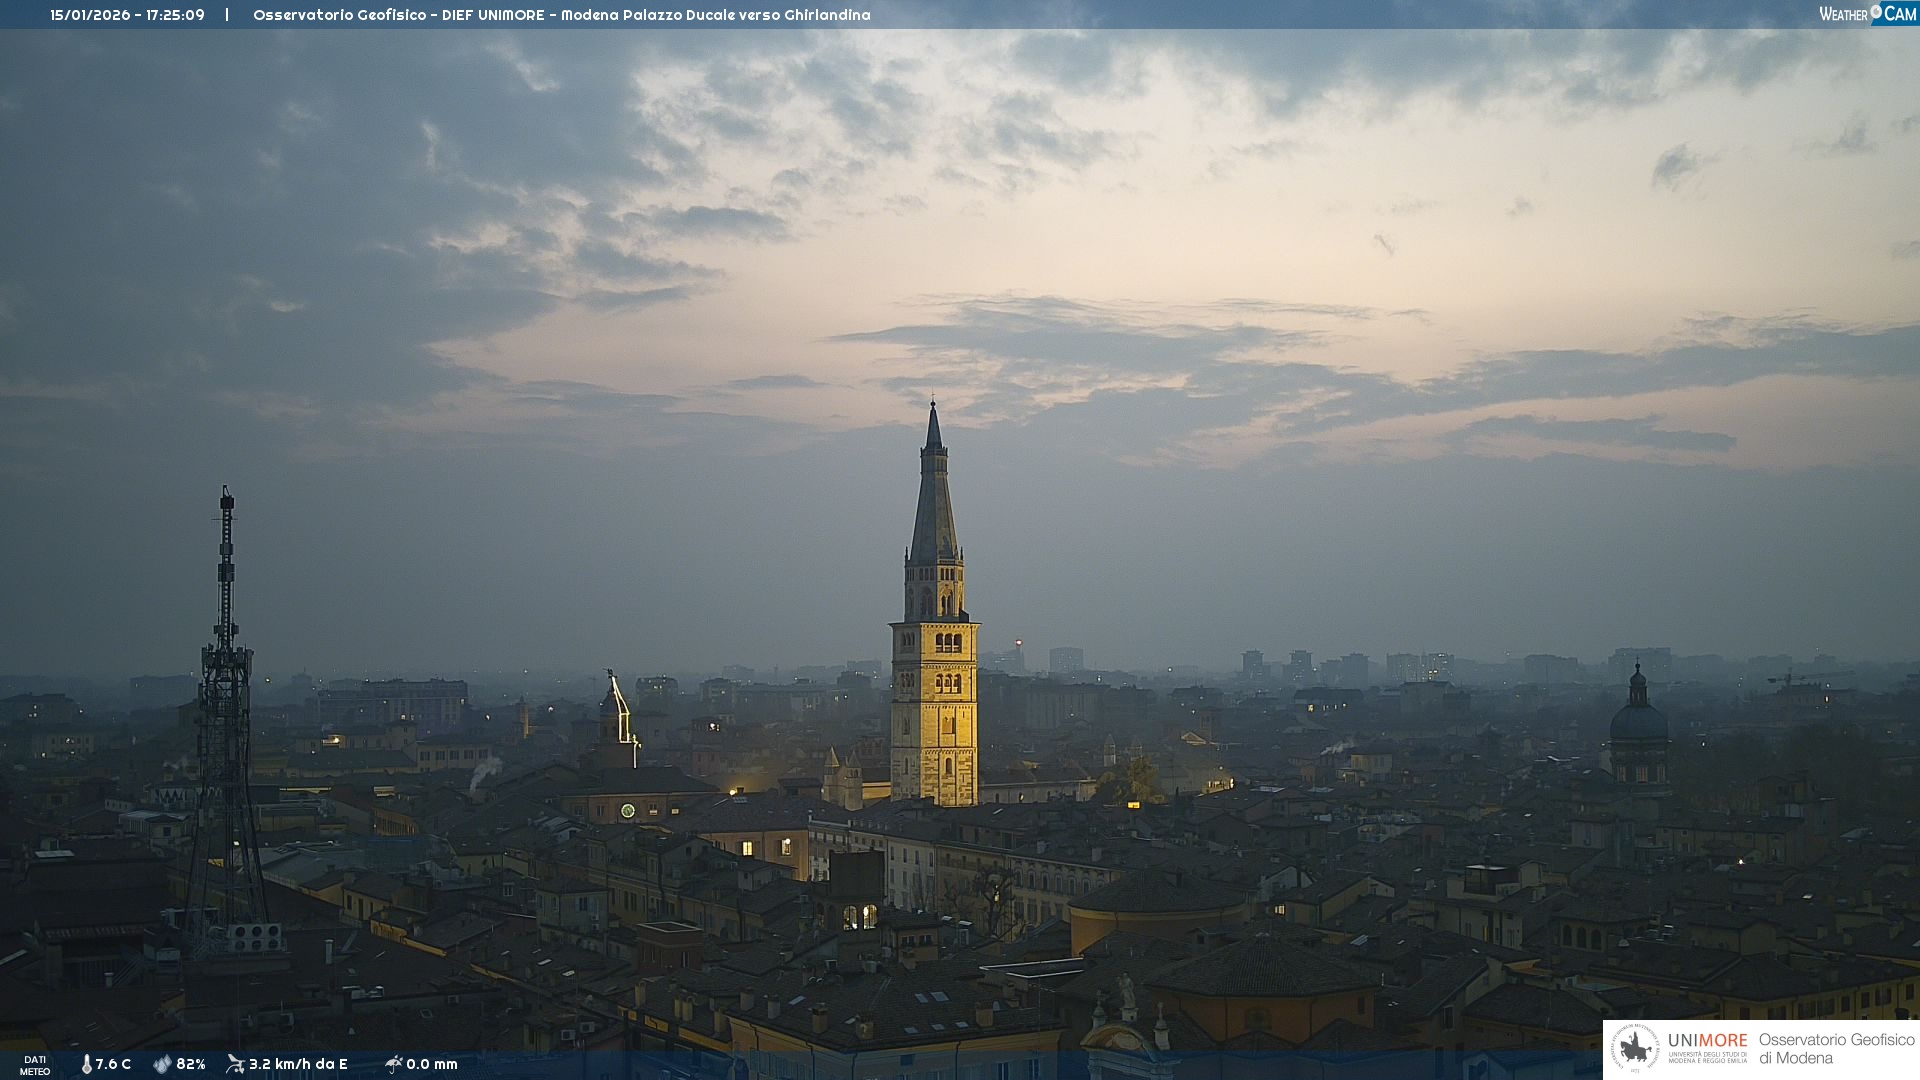Viewport: 1920px width, 1080px height.
Task: Click the UNIMORE horseman seal logo
Action: tap(1635, 1049)
